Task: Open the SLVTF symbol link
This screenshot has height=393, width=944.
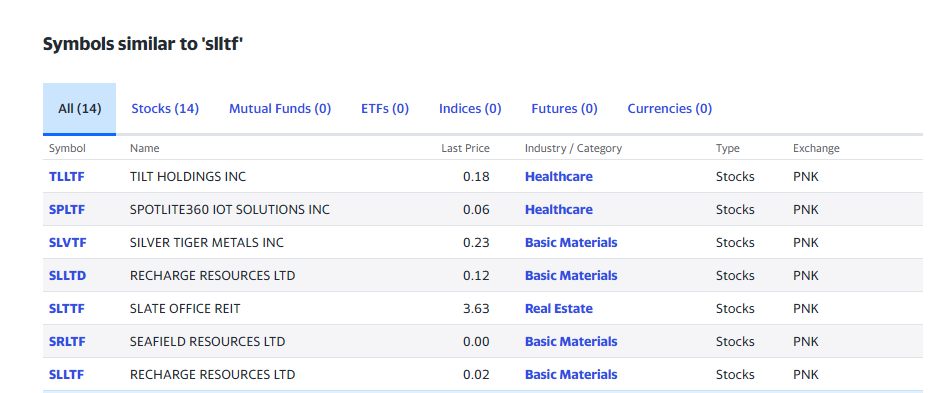Action: pyautogui.click(x=67, y=243)
